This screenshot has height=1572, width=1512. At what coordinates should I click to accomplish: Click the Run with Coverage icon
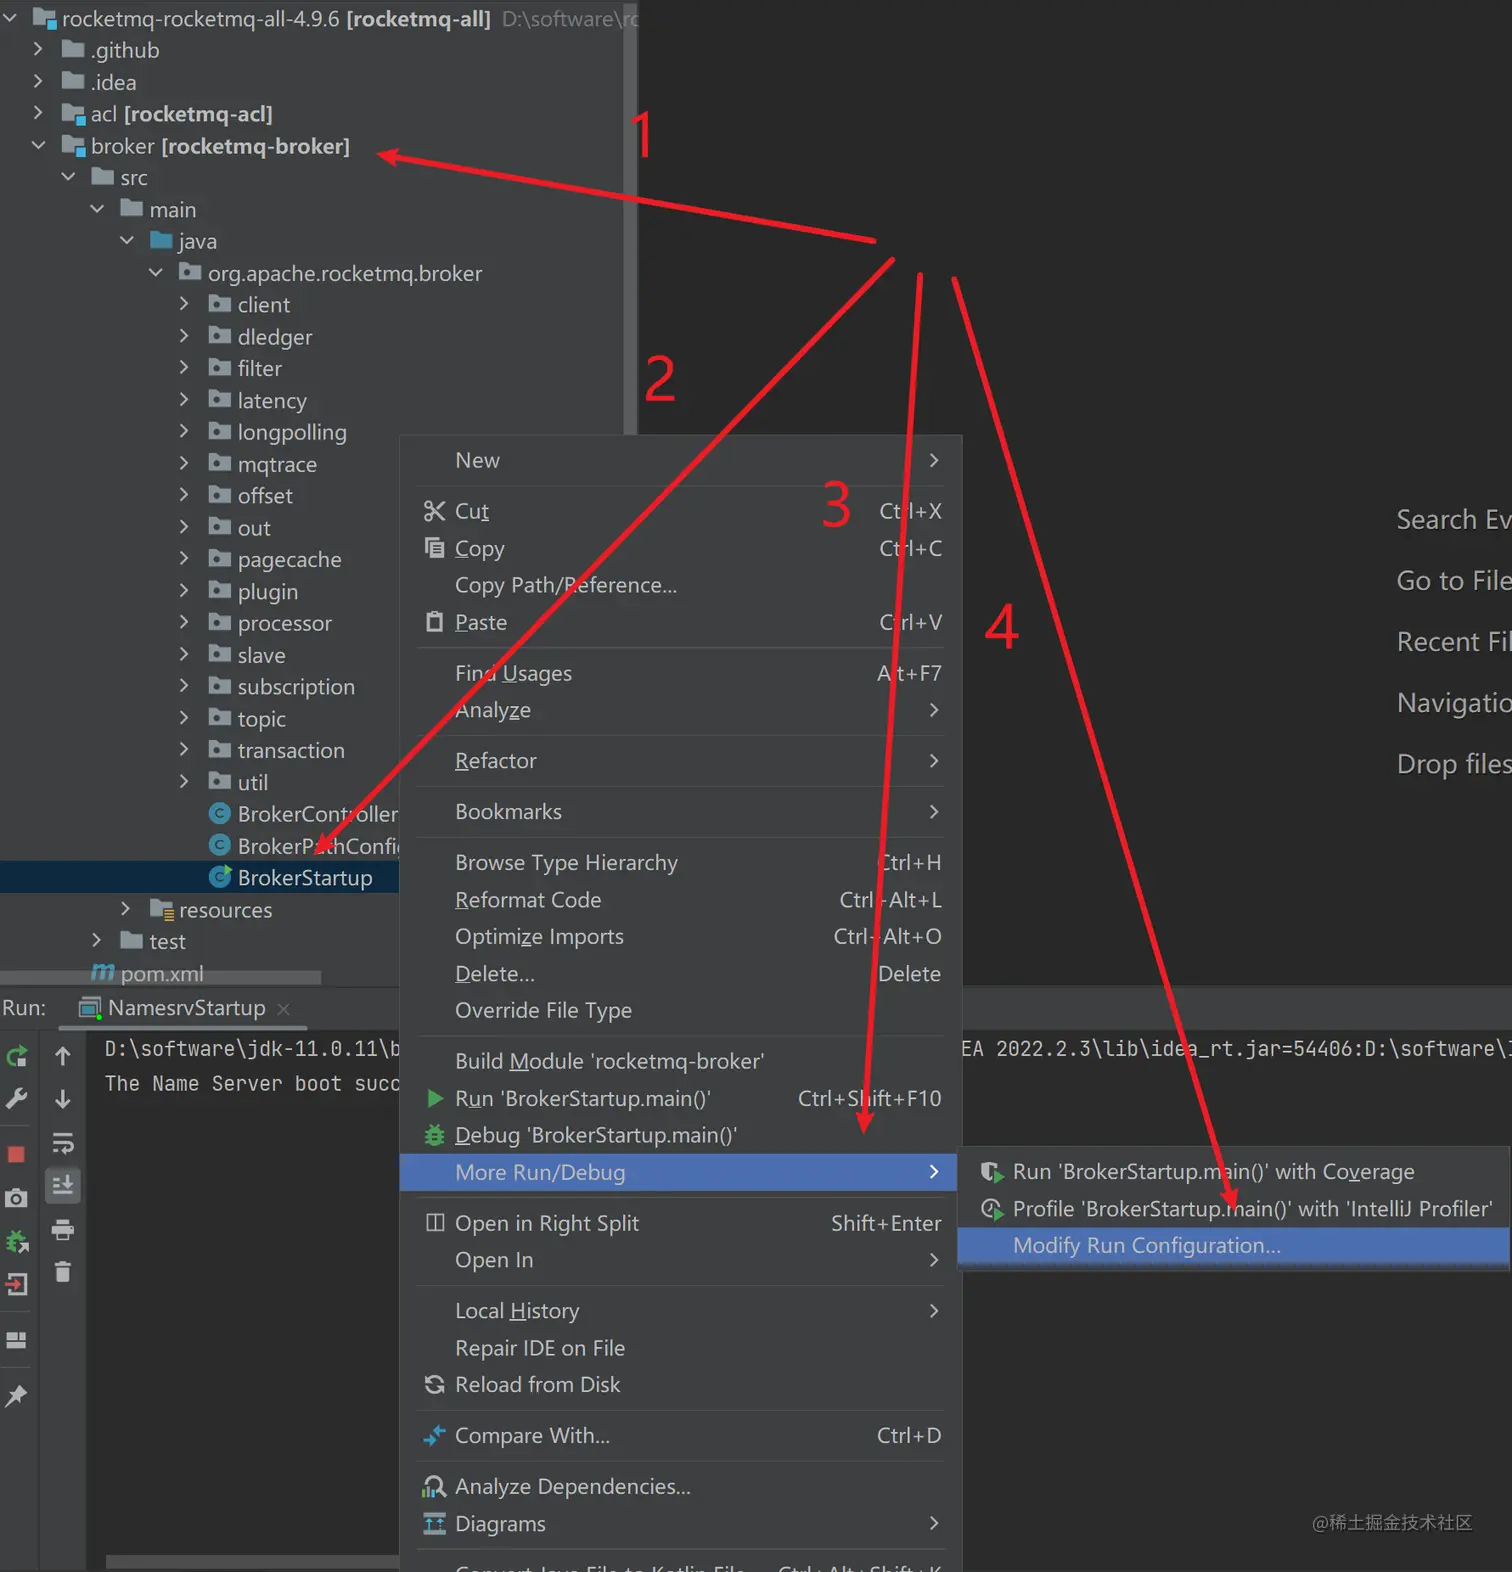[992, 1171]
